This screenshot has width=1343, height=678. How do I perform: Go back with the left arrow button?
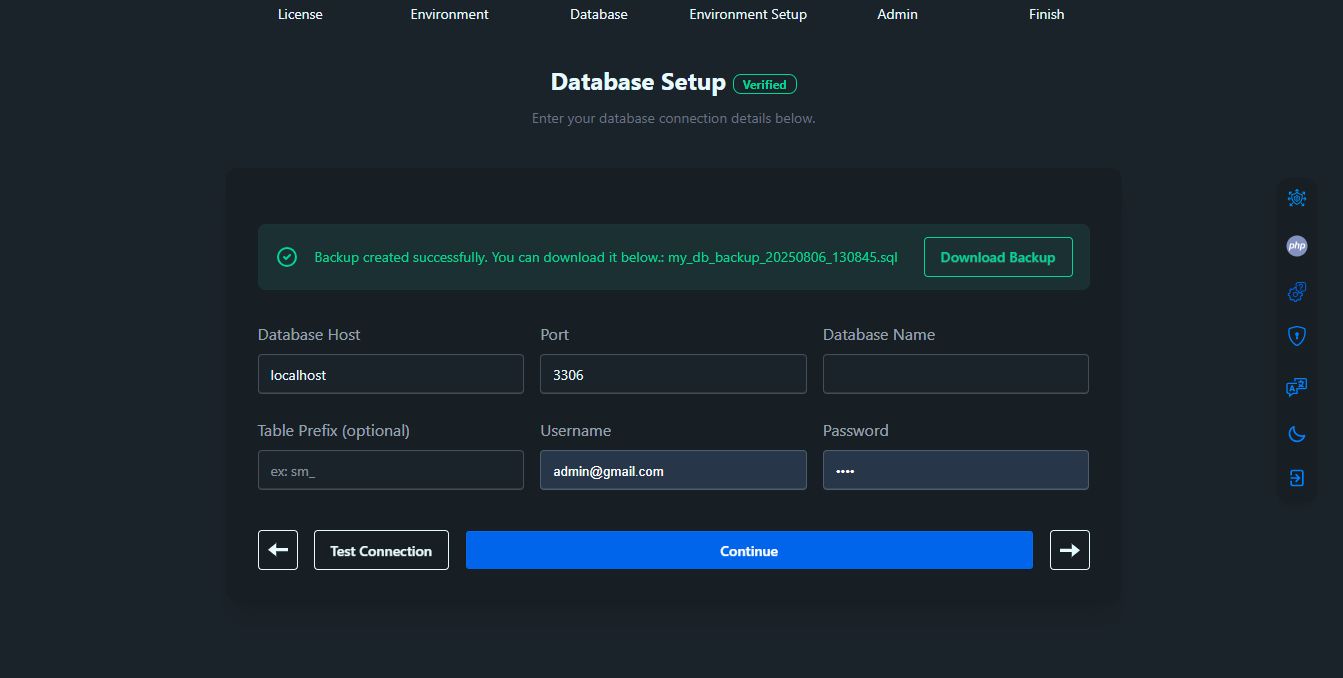click(x=278, y=550)
